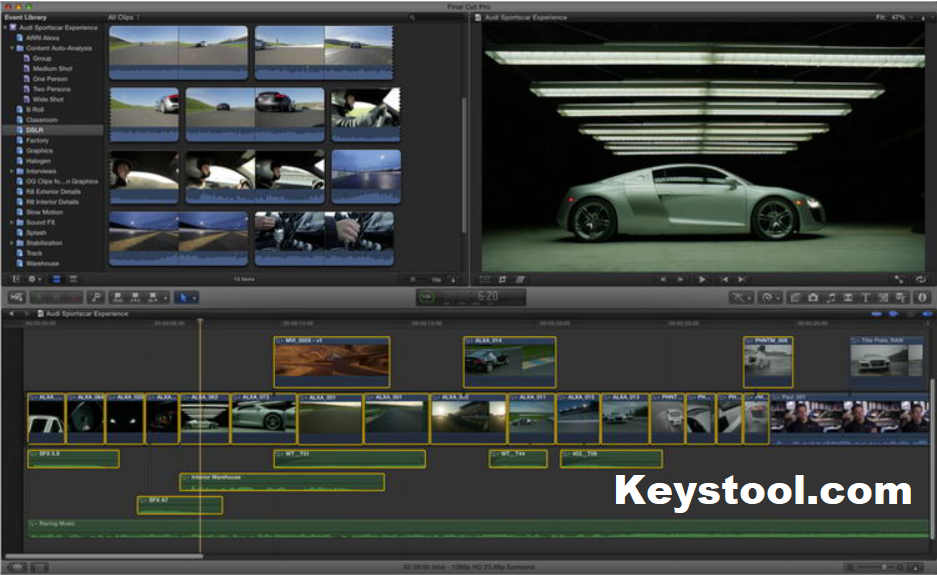This screenshot has width=937, height=575.
Task: Collapse the Content Auto-Analysis folder
Action: click(x=12, y=48)
